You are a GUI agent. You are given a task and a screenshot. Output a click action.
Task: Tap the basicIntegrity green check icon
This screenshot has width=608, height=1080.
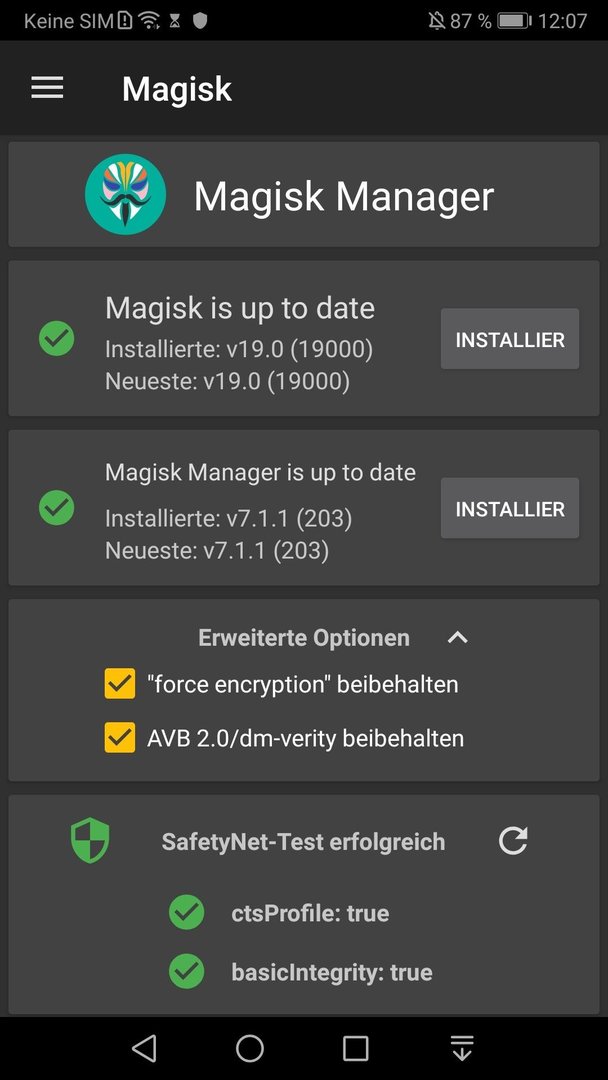coord(187,972)
